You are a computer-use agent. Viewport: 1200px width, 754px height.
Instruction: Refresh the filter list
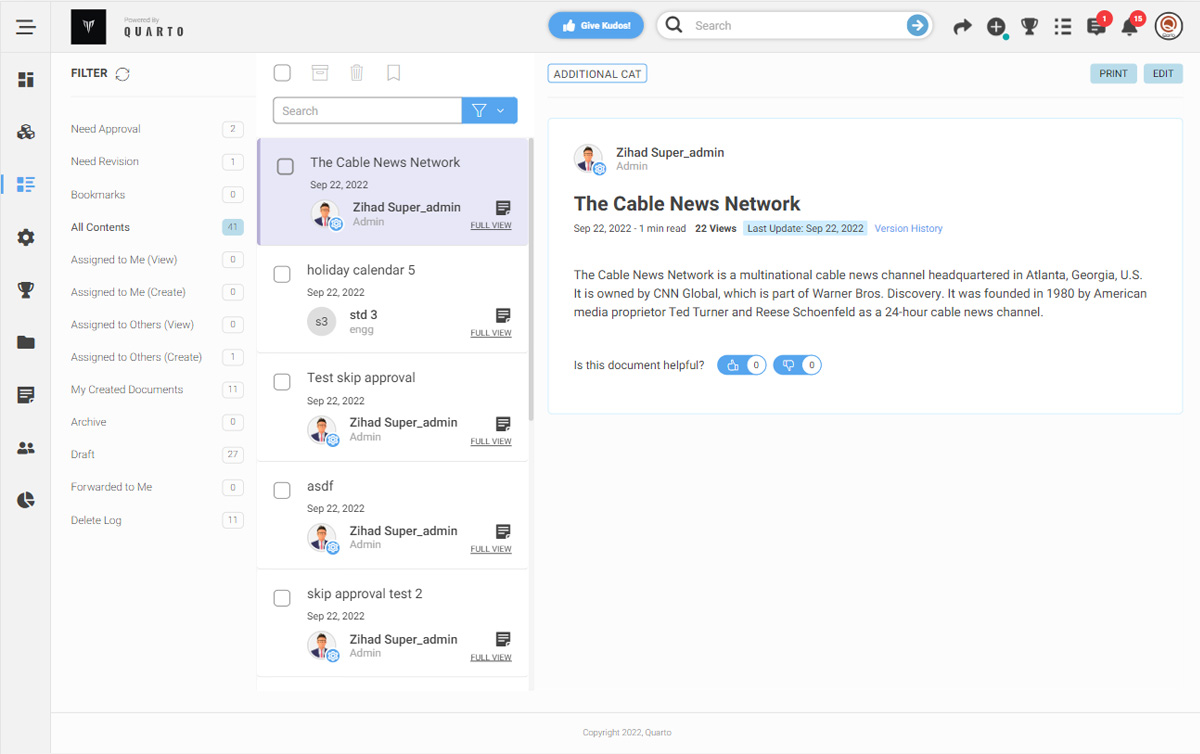(x=123, y=74)
